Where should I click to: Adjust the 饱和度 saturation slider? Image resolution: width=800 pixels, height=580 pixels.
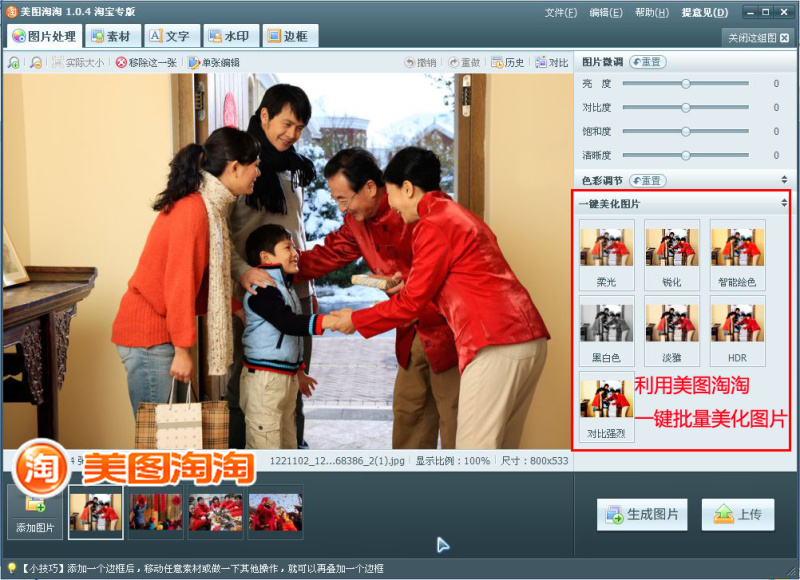(x=686, y=132)
